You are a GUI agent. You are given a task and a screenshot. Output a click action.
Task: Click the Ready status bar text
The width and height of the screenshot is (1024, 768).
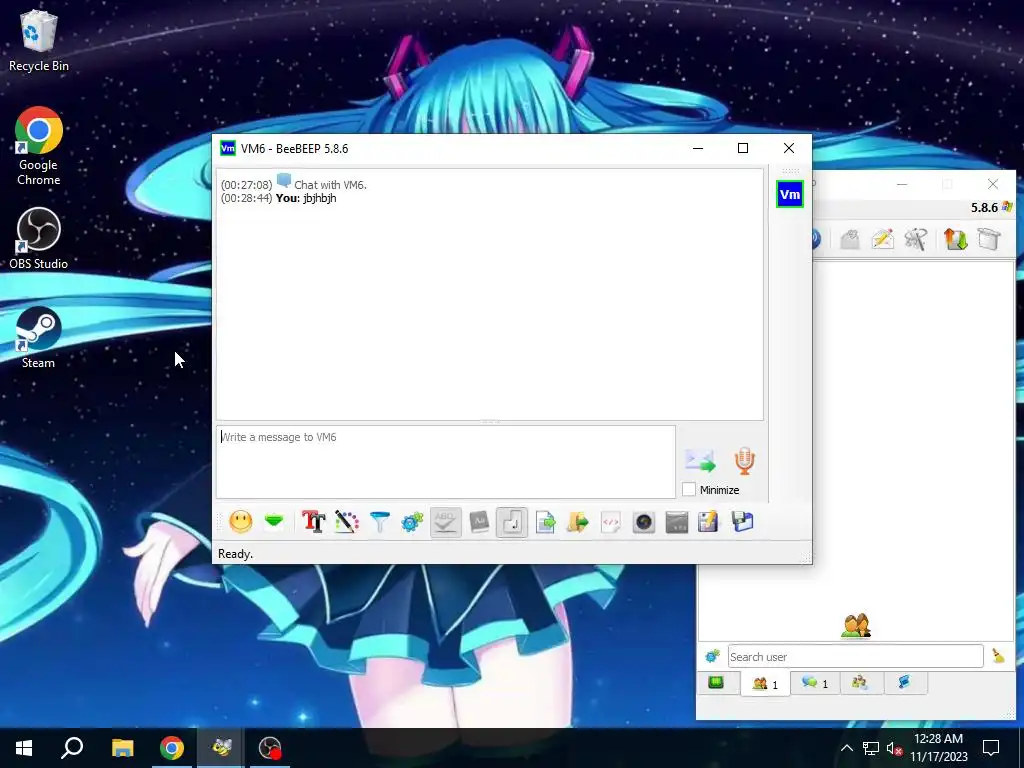(x=235, y=554)
